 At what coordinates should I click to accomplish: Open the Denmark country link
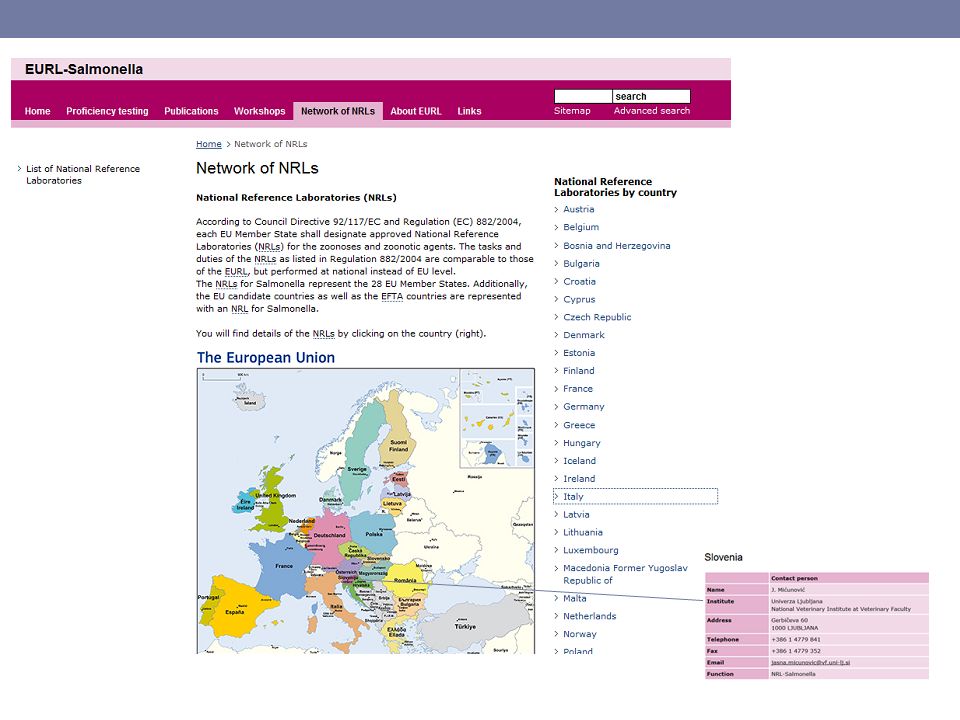583,335
